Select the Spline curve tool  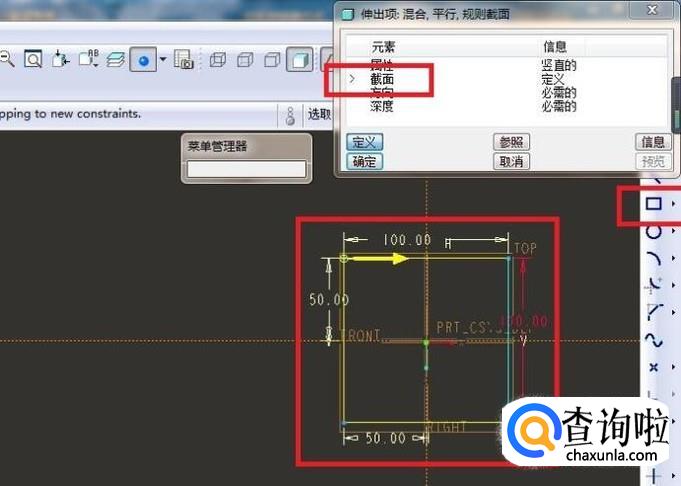653,340
